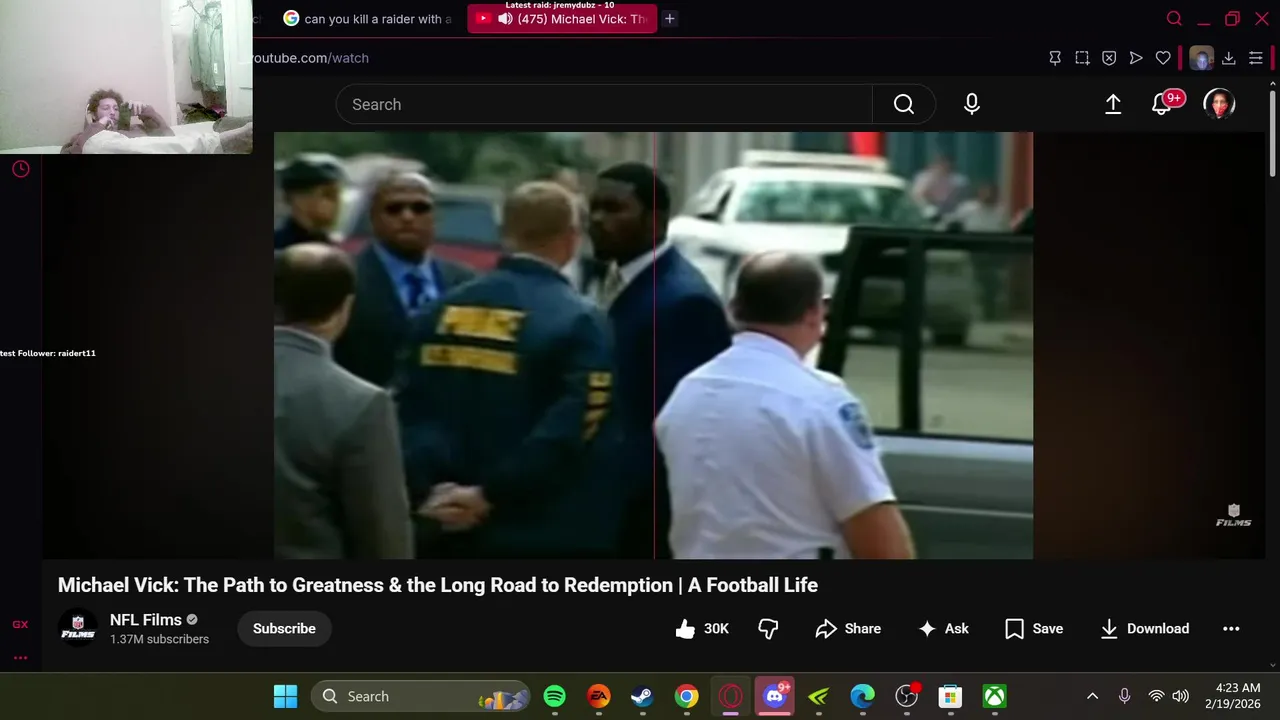Click the video player to pause

tap(653, 345)
